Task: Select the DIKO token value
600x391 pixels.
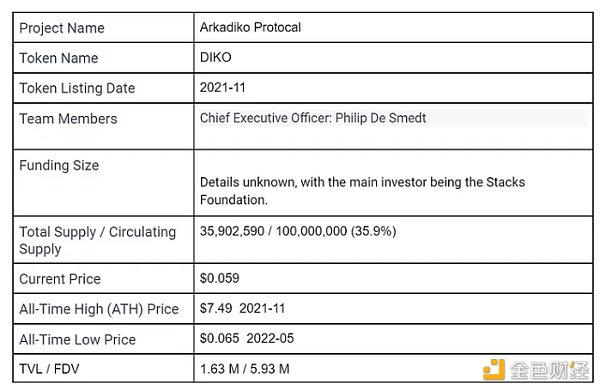Action: tap(215, 57)
